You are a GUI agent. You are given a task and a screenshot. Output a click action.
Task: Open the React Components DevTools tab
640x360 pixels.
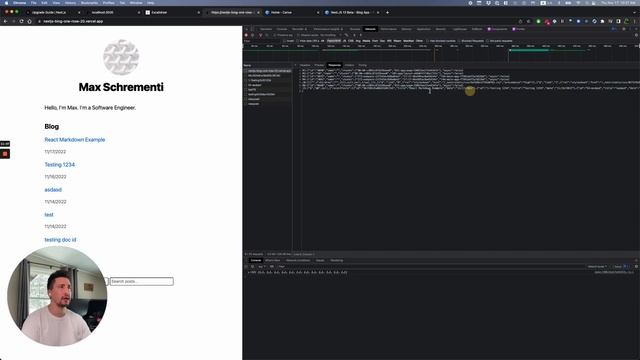(x=497, y=29)
